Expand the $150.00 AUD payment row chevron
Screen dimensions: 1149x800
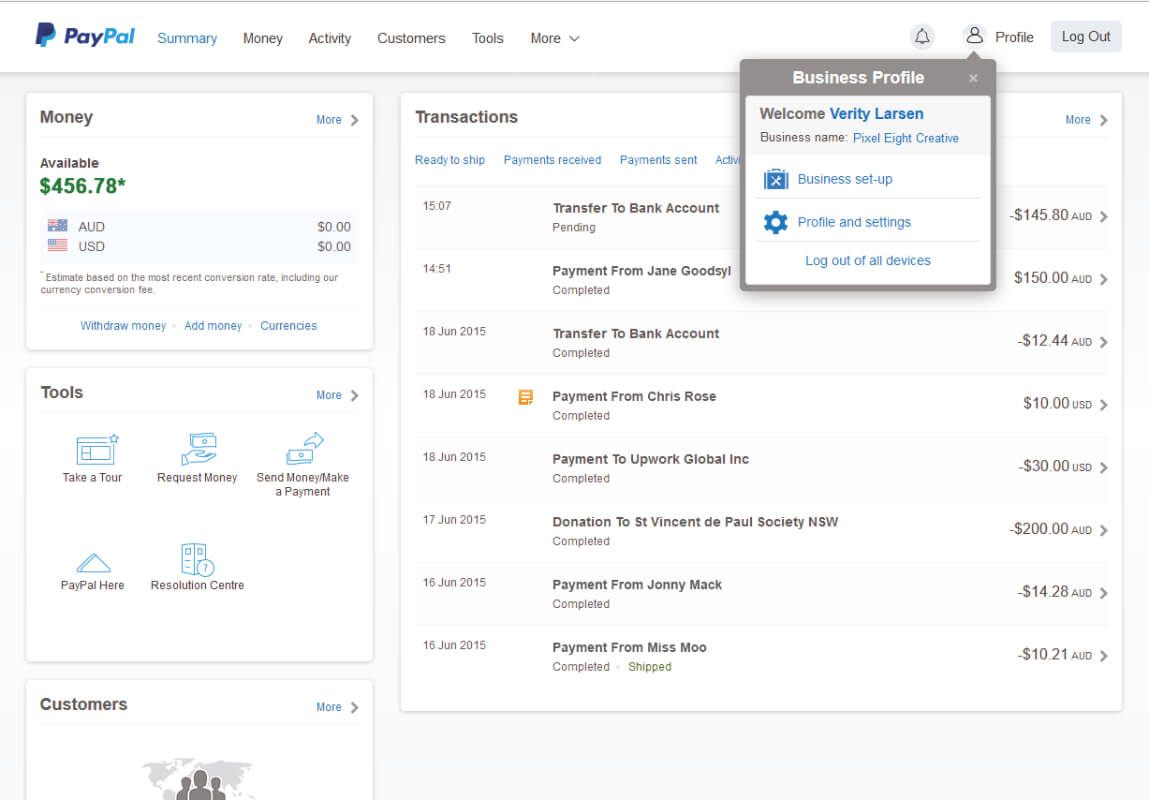click(x=1104, y=280)
